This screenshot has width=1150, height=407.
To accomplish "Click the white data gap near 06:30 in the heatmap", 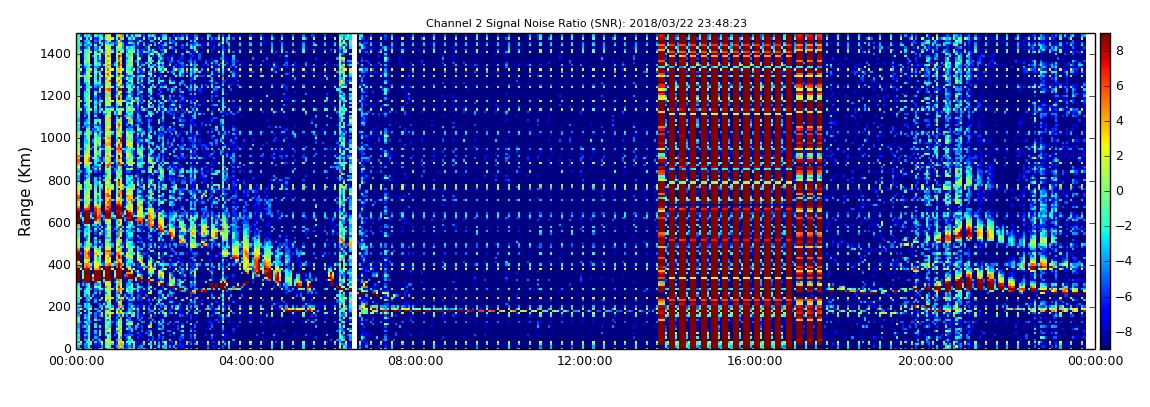I will (355, 191).
